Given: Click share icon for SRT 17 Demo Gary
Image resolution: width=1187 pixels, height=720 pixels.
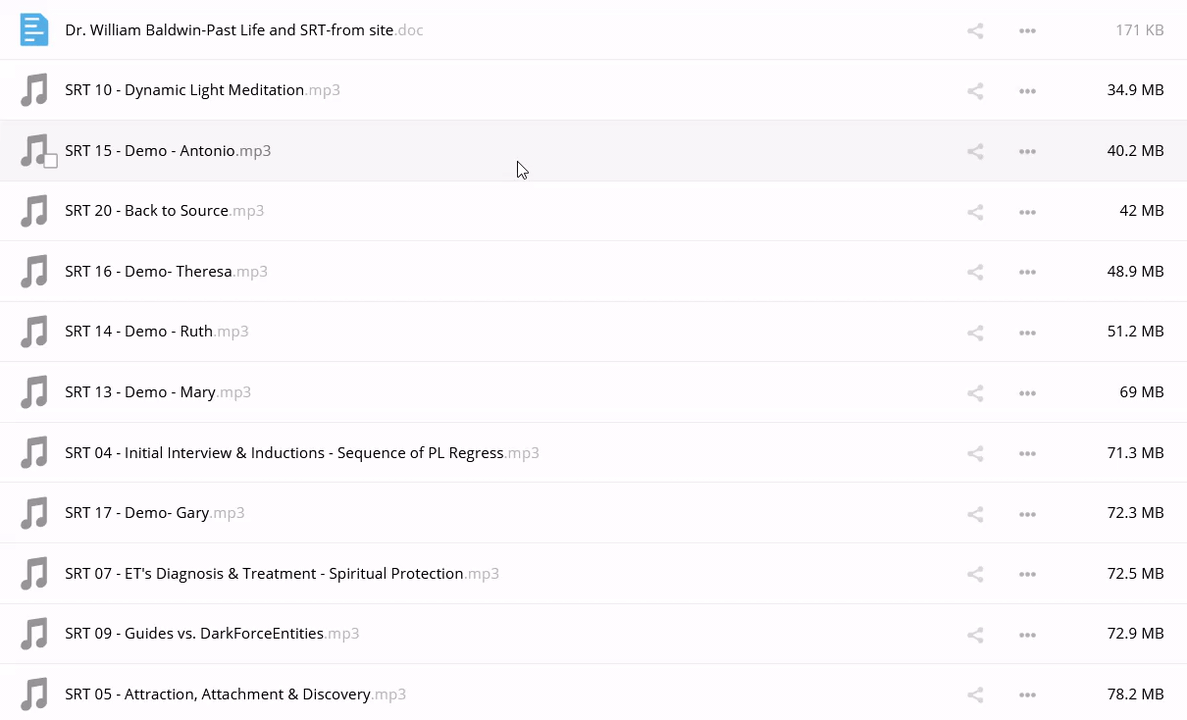Looking at the screenshot, I should 975,514.
